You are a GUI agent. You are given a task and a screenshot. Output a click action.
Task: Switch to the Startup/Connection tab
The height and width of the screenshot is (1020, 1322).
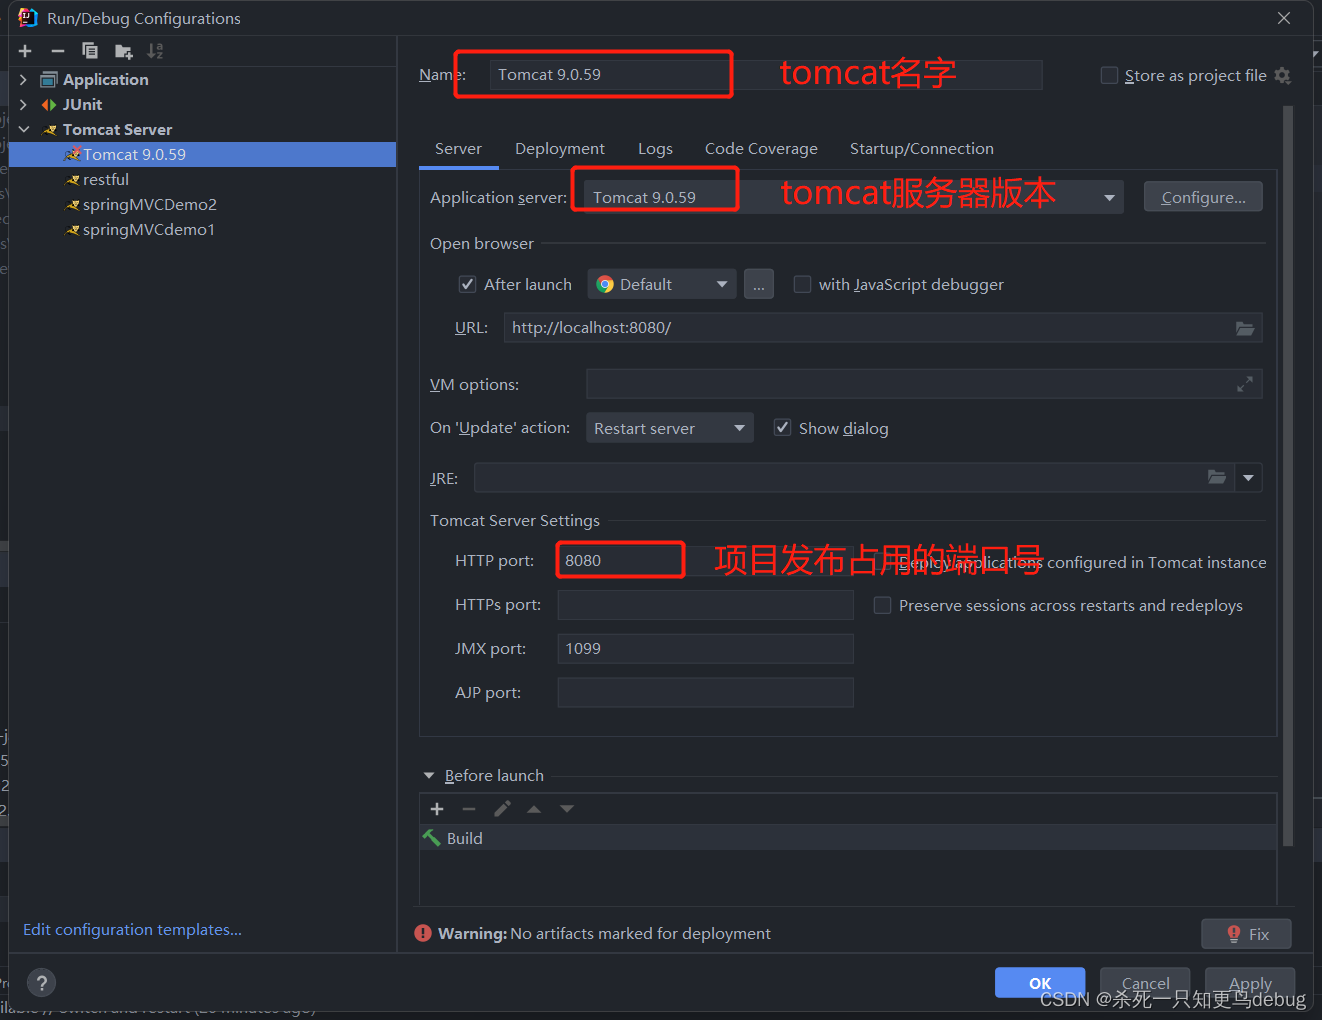coord(922,149)
